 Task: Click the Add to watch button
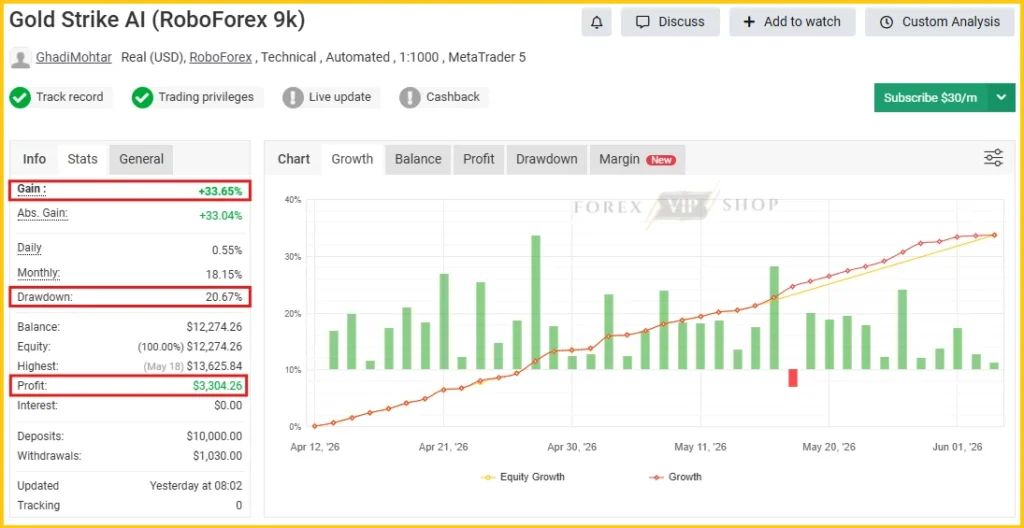click(792, 22)
